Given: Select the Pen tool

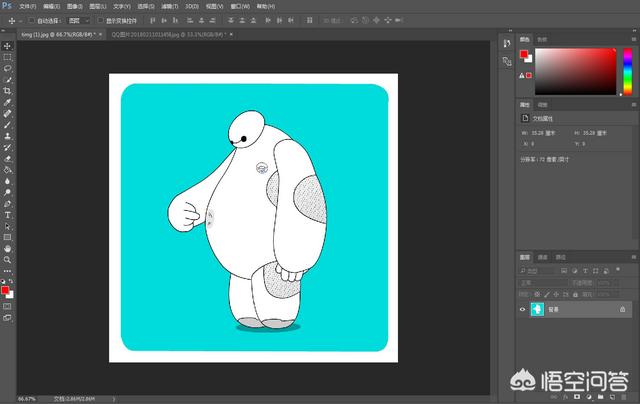Looking at the screenshot, I should [x=7, y=204].
